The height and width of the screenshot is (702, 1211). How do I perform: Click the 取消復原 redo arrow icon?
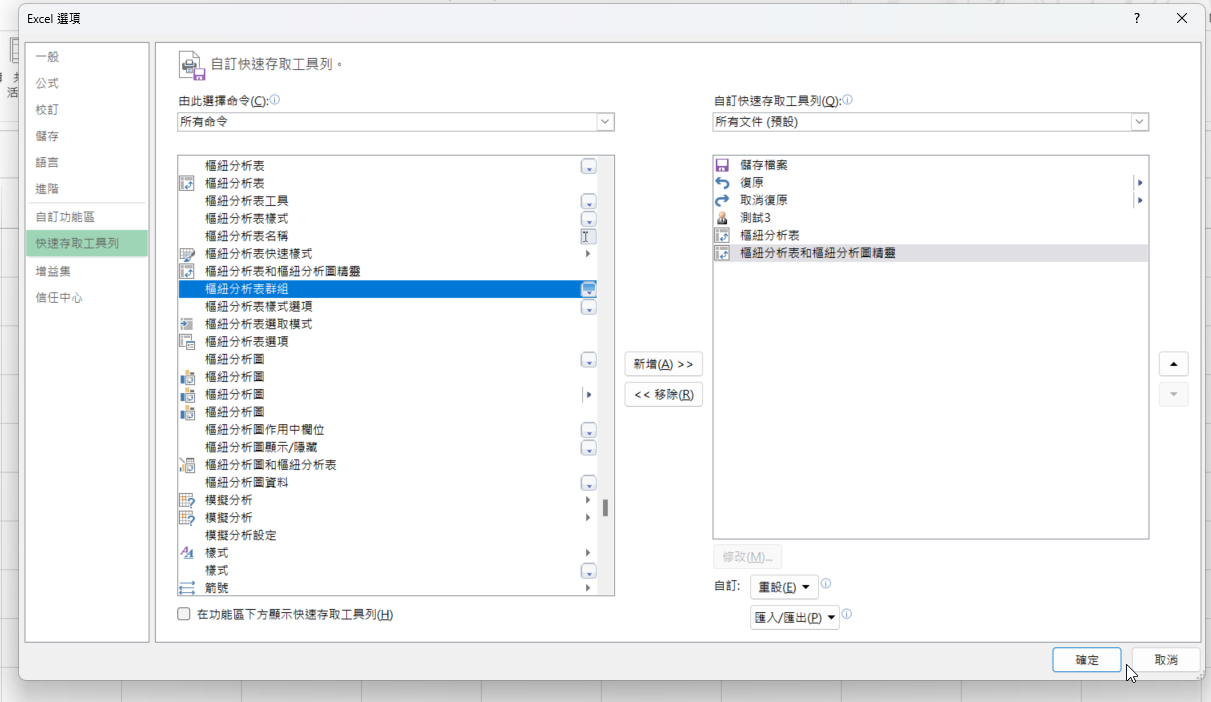point(722,200)
